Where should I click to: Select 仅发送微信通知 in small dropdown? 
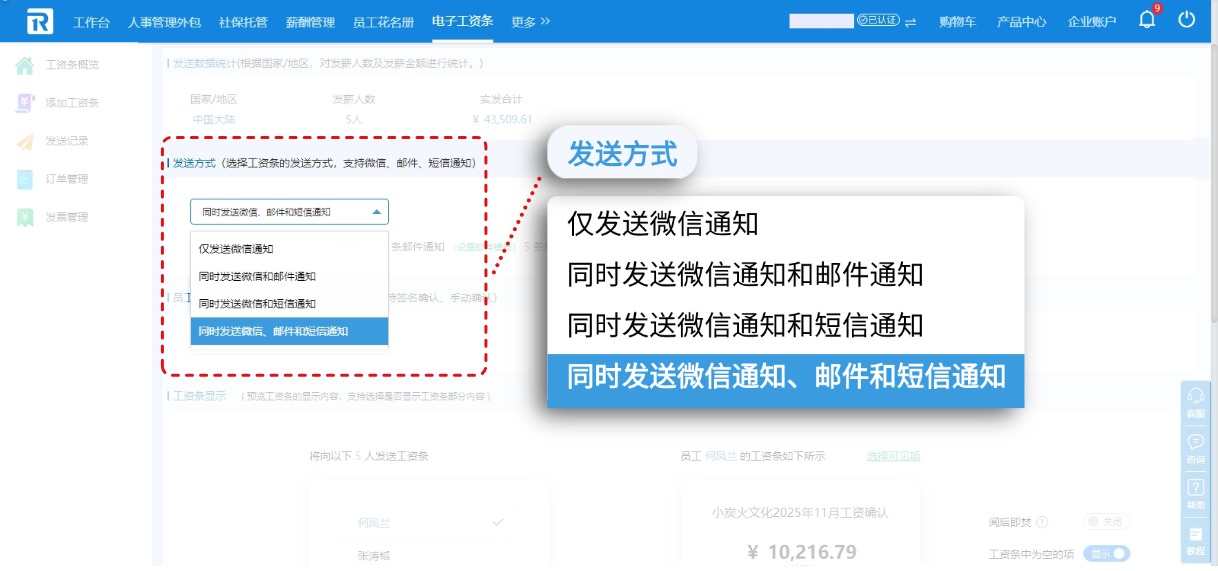tap(289, 248)
